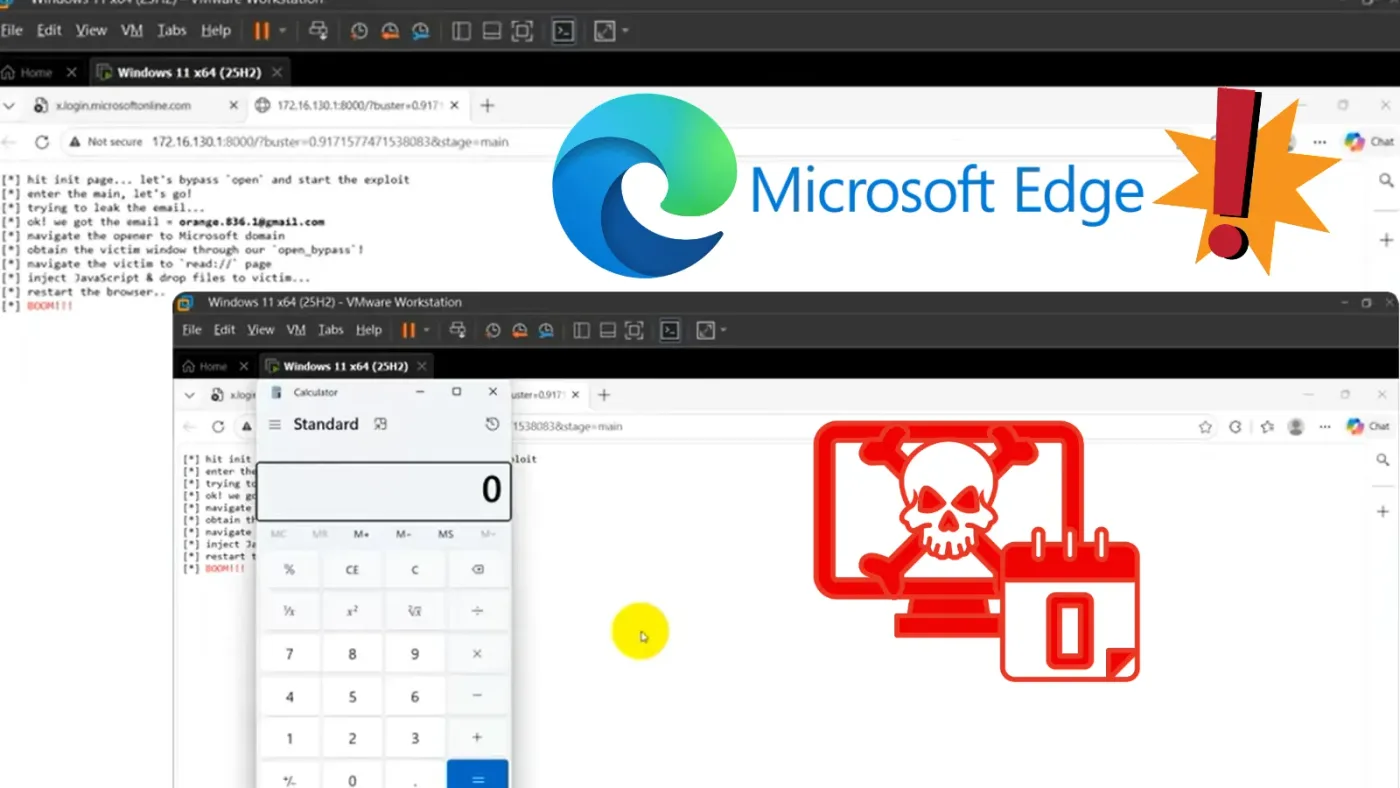Click new tab plus in back Edge window

[487, 105]
